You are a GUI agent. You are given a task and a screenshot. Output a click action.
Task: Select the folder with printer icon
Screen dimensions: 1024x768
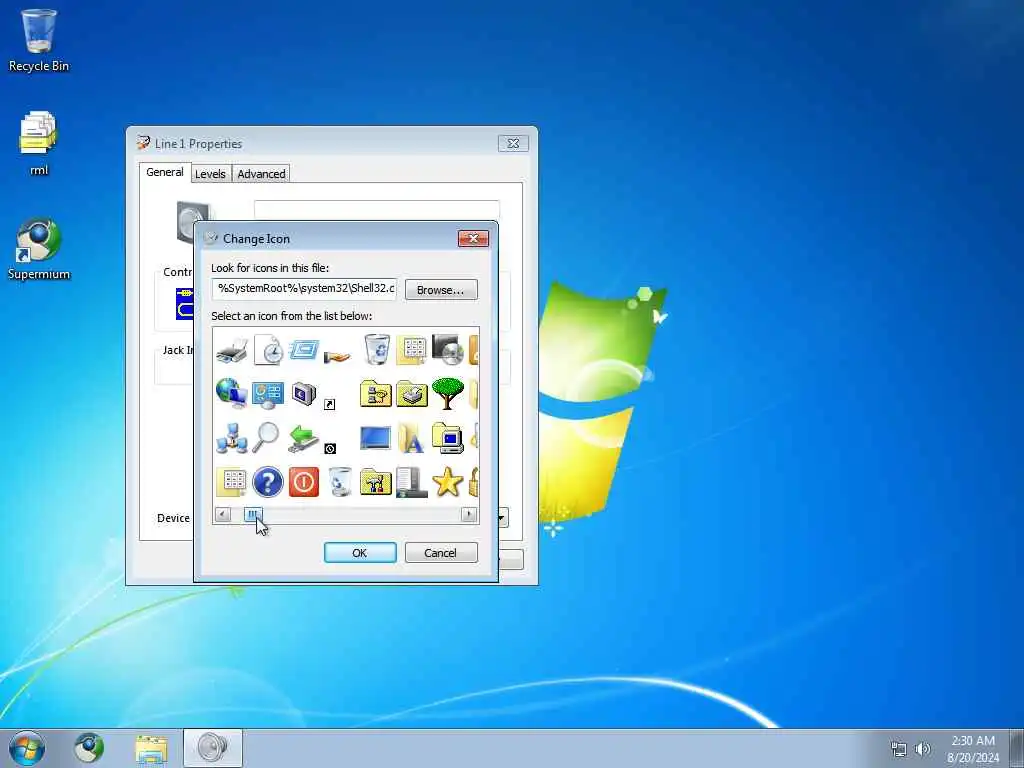tap(412, 394)
